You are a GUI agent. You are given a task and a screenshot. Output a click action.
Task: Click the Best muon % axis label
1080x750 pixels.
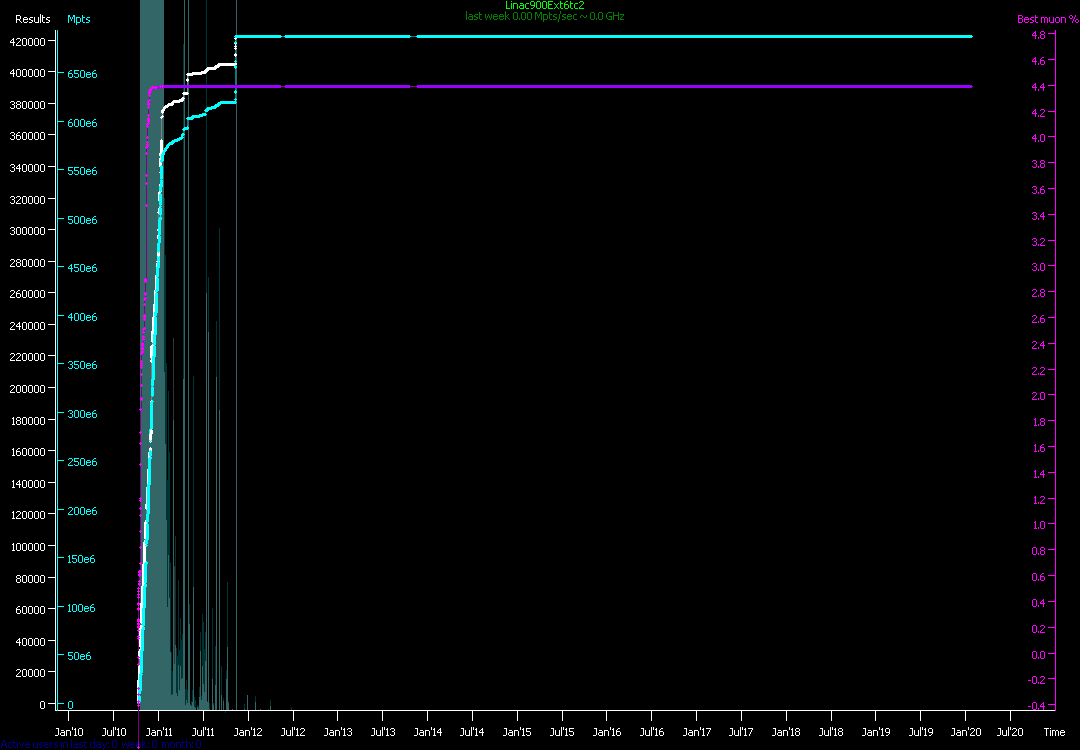(1041, 19)
